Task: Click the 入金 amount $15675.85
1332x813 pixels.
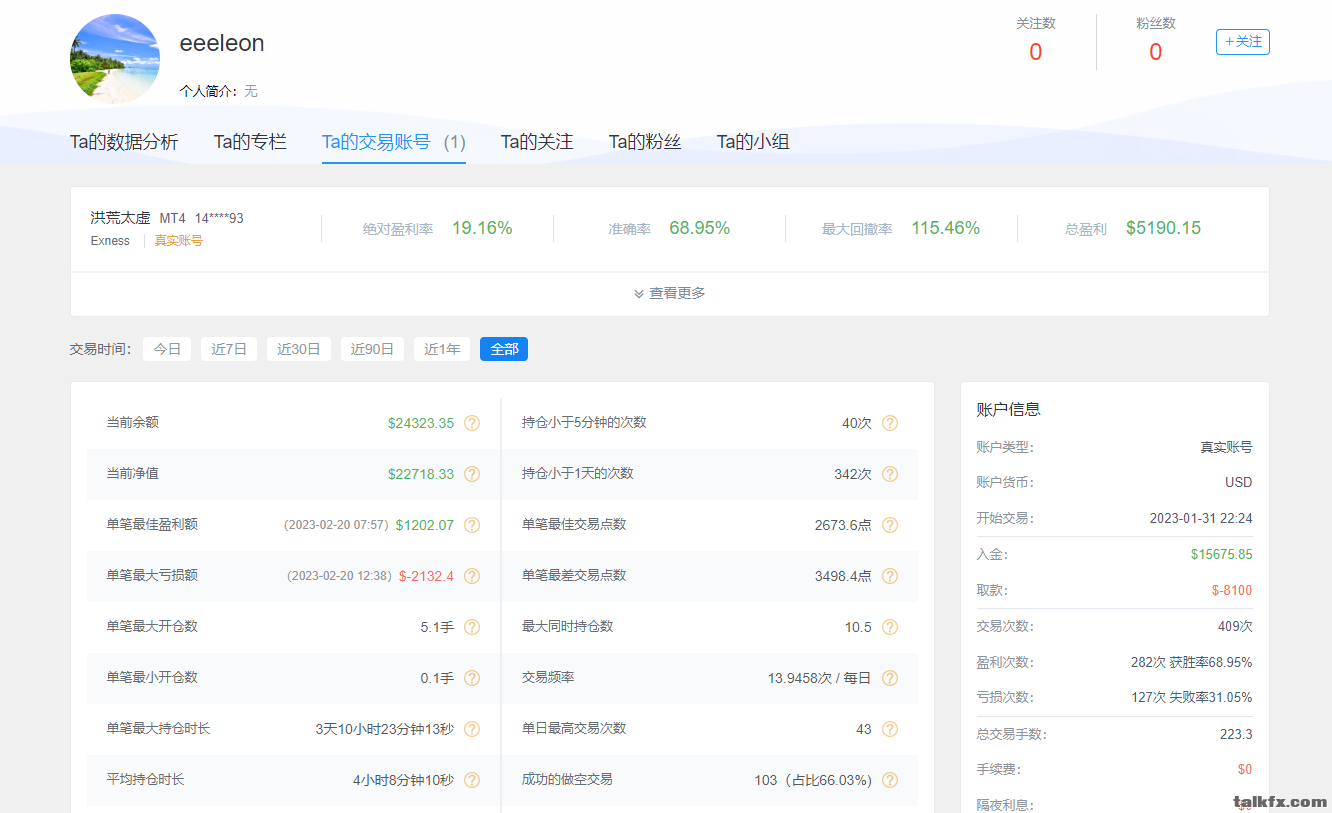Action: click(1222, 554)
